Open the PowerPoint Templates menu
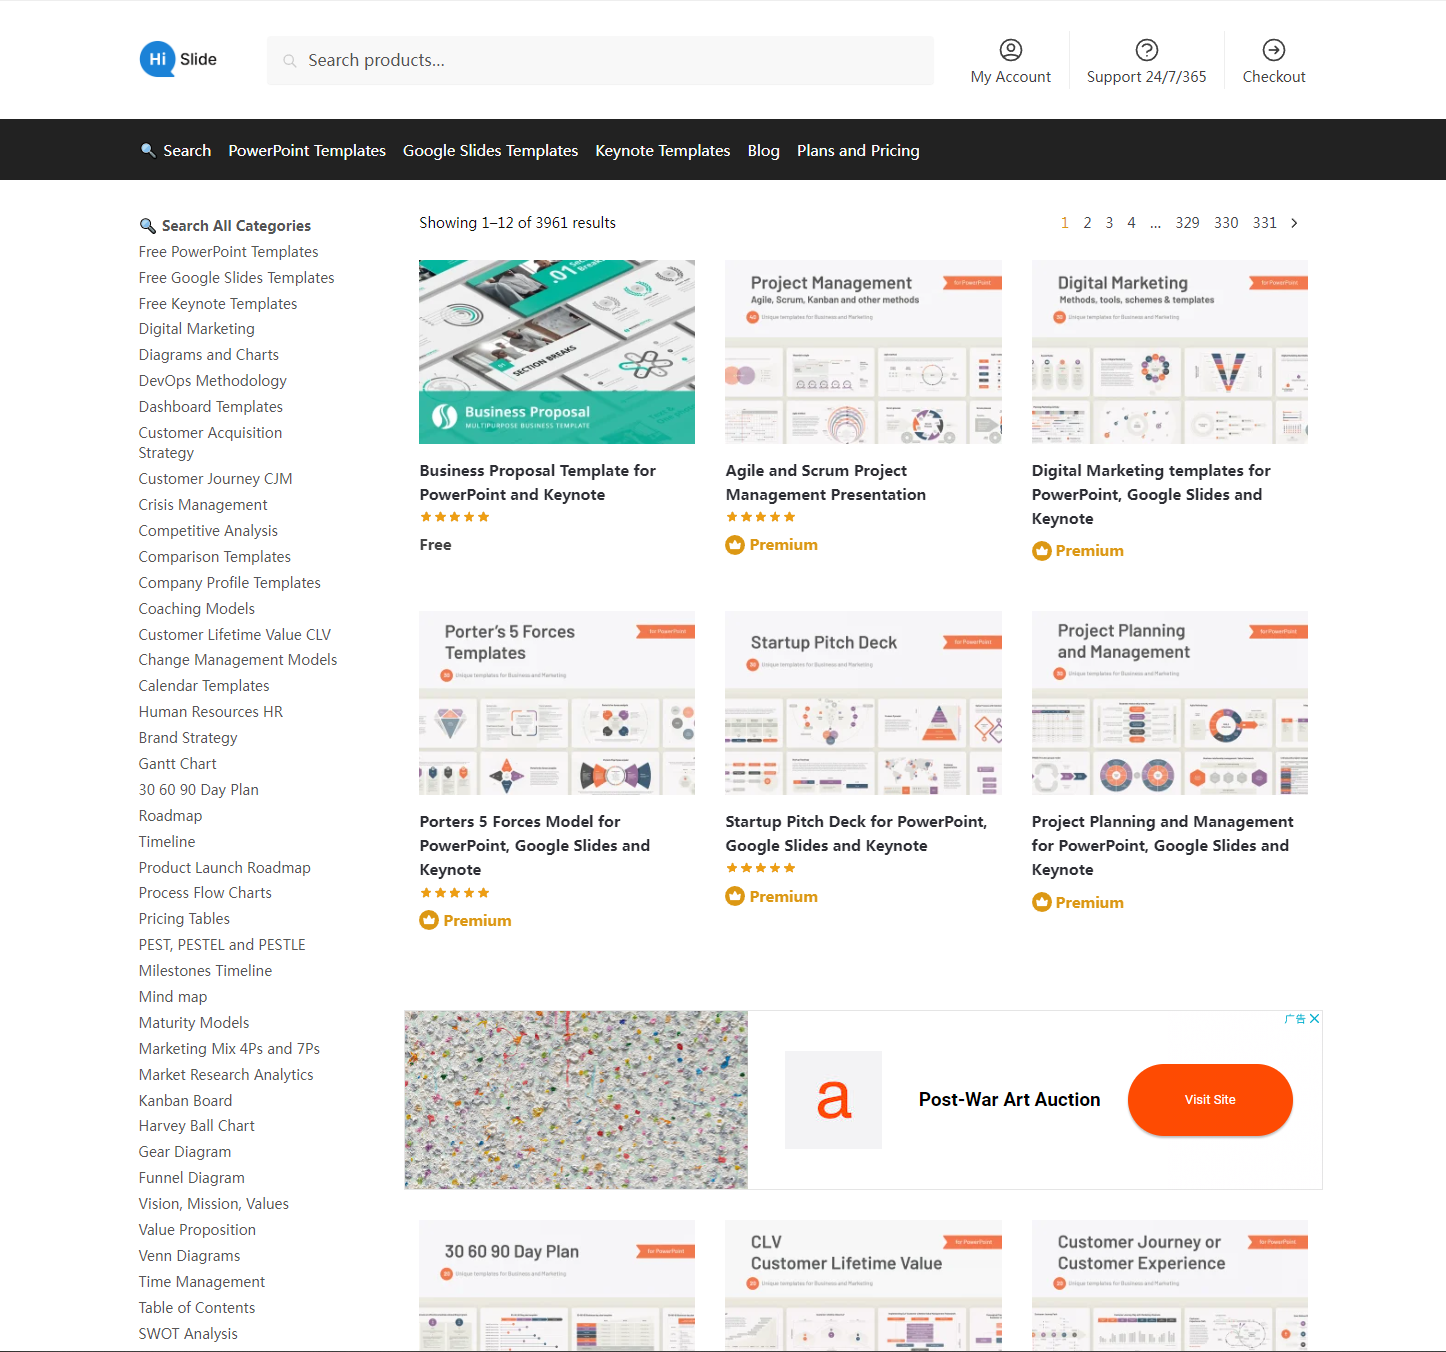 pyautogui.click(x=307, y=150)
